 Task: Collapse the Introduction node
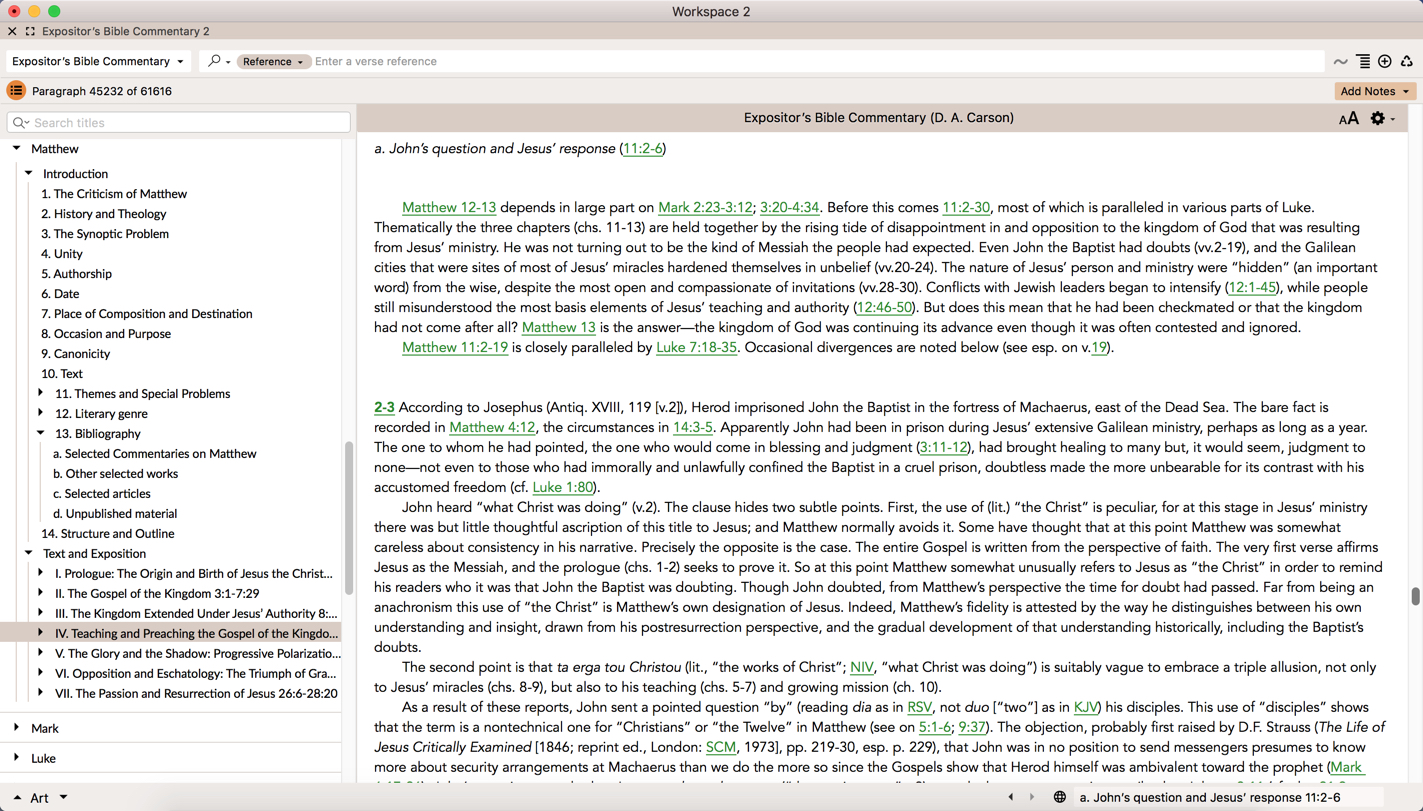(x=29, y=173)
